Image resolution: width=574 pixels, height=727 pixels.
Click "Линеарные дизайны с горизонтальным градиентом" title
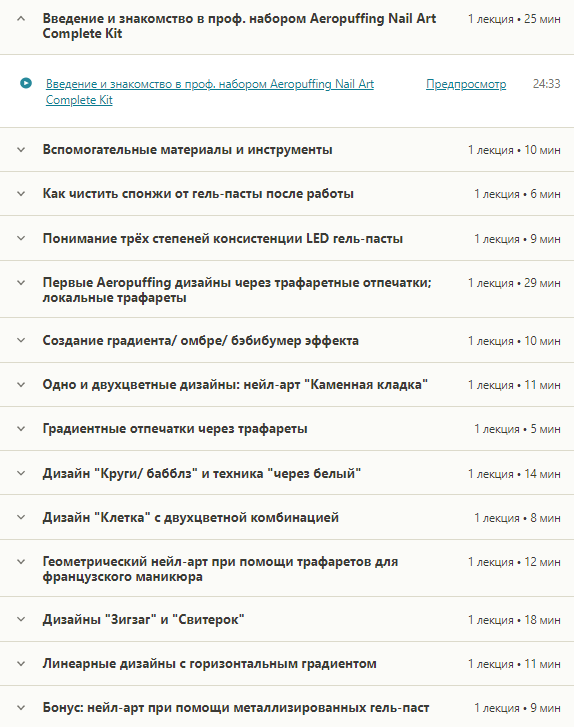[x=210, y=664]
